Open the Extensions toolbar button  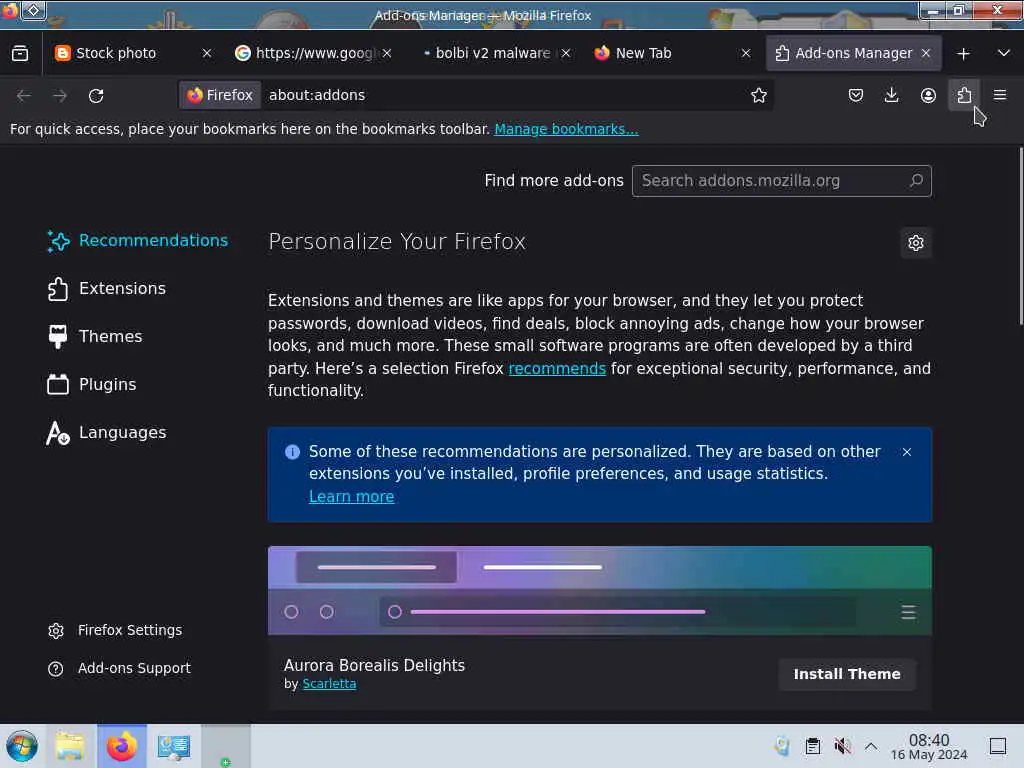(x=964, y=95)
